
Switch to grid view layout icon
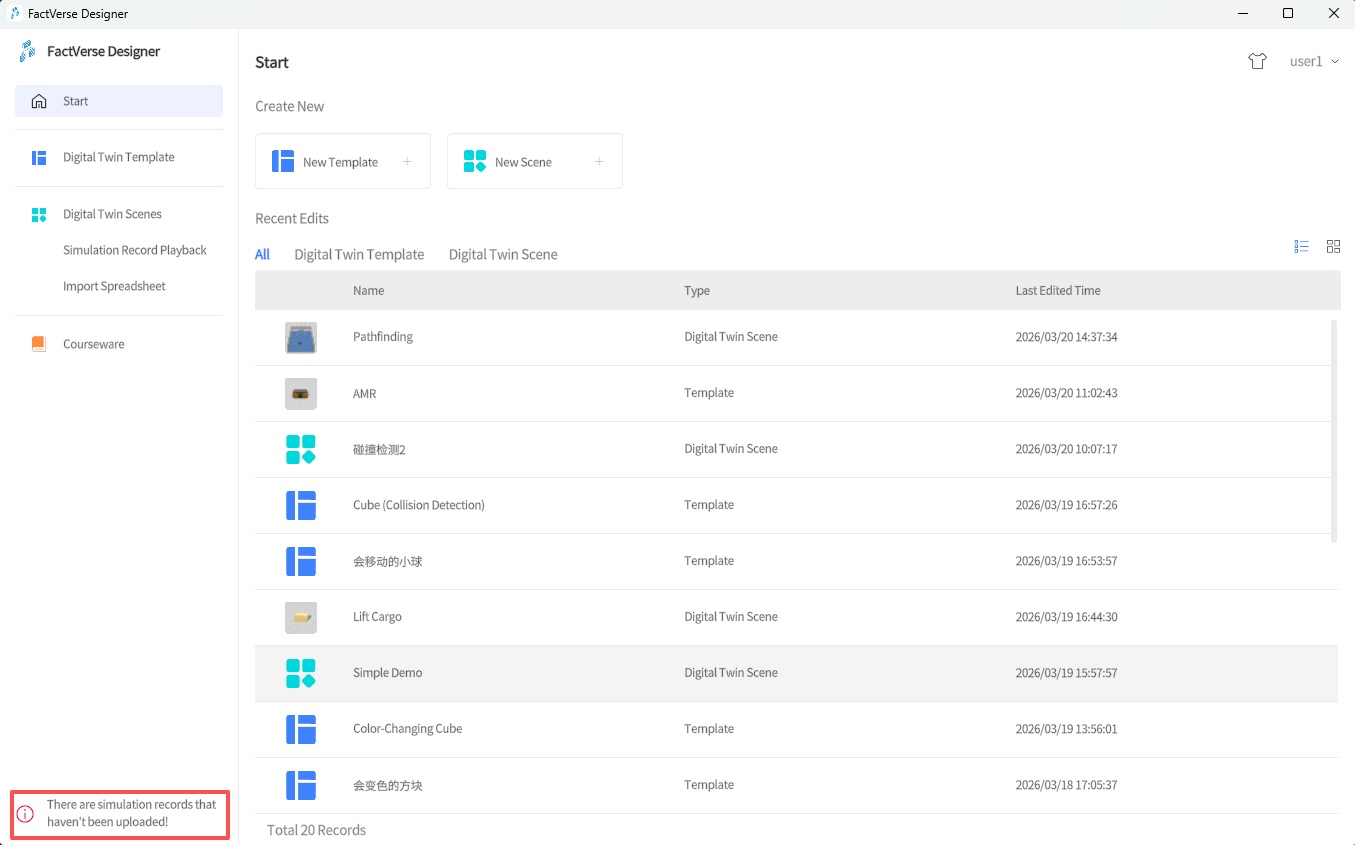[1333, 246]
